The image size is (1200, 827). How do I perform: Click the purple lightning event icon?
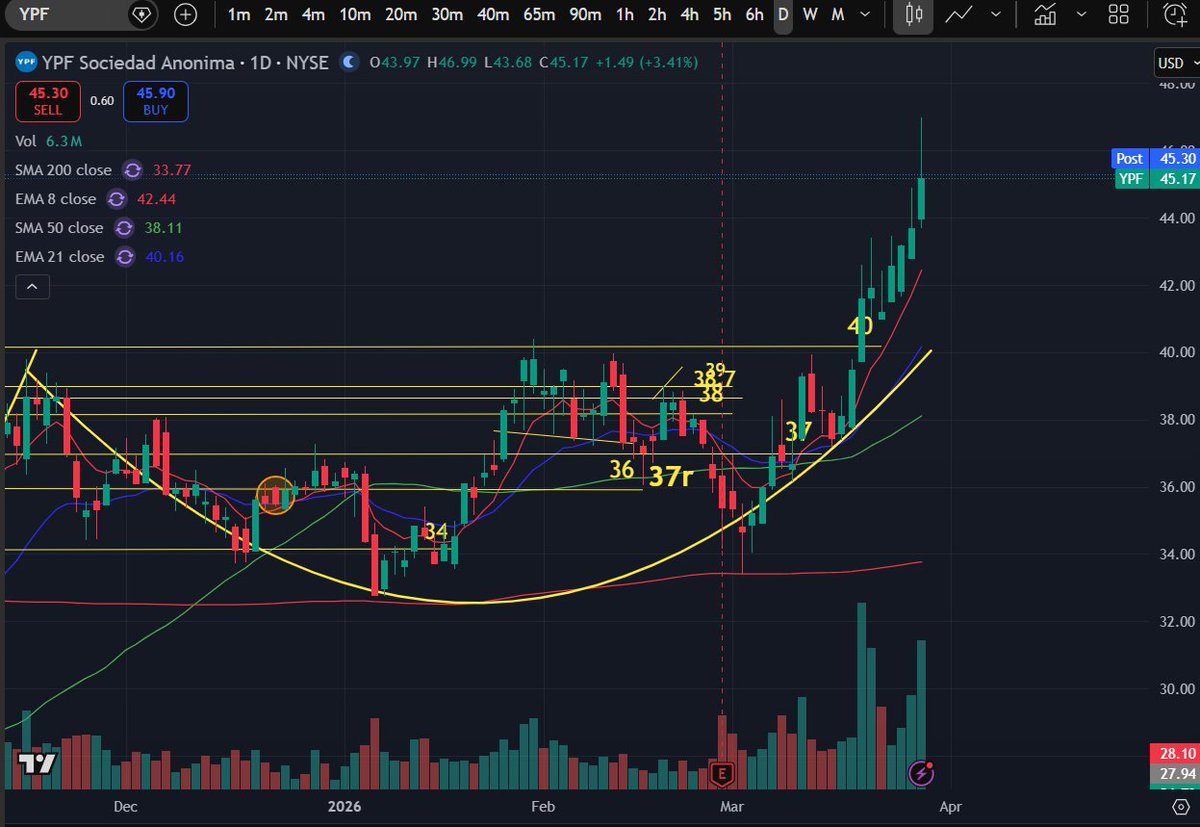[921, 772]
